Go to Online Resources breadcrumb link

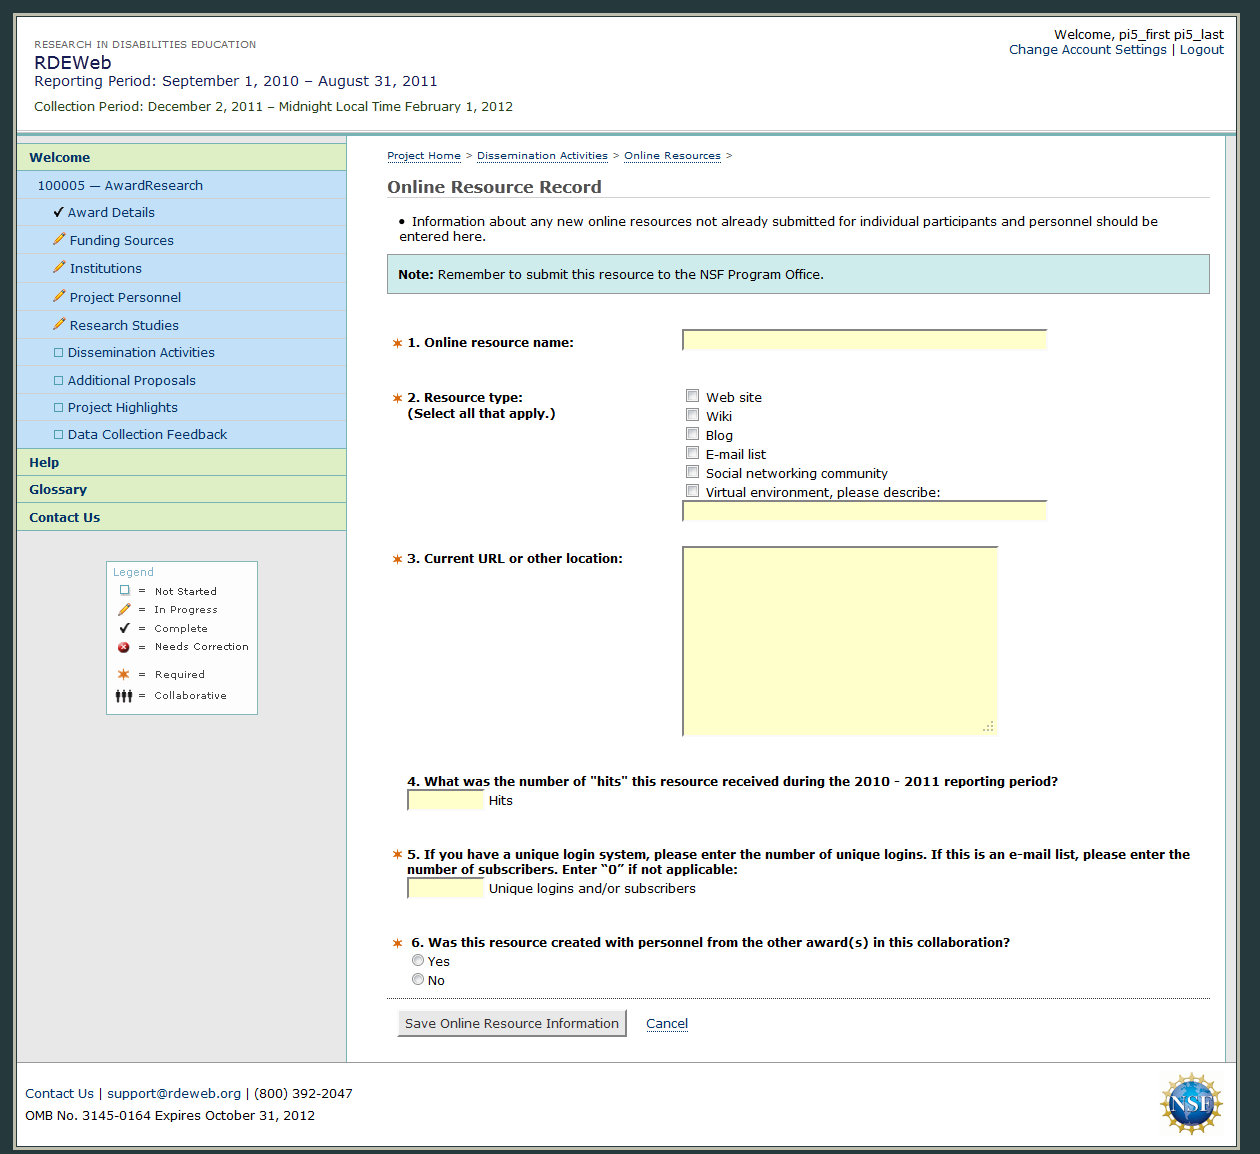tap(672, 156)
